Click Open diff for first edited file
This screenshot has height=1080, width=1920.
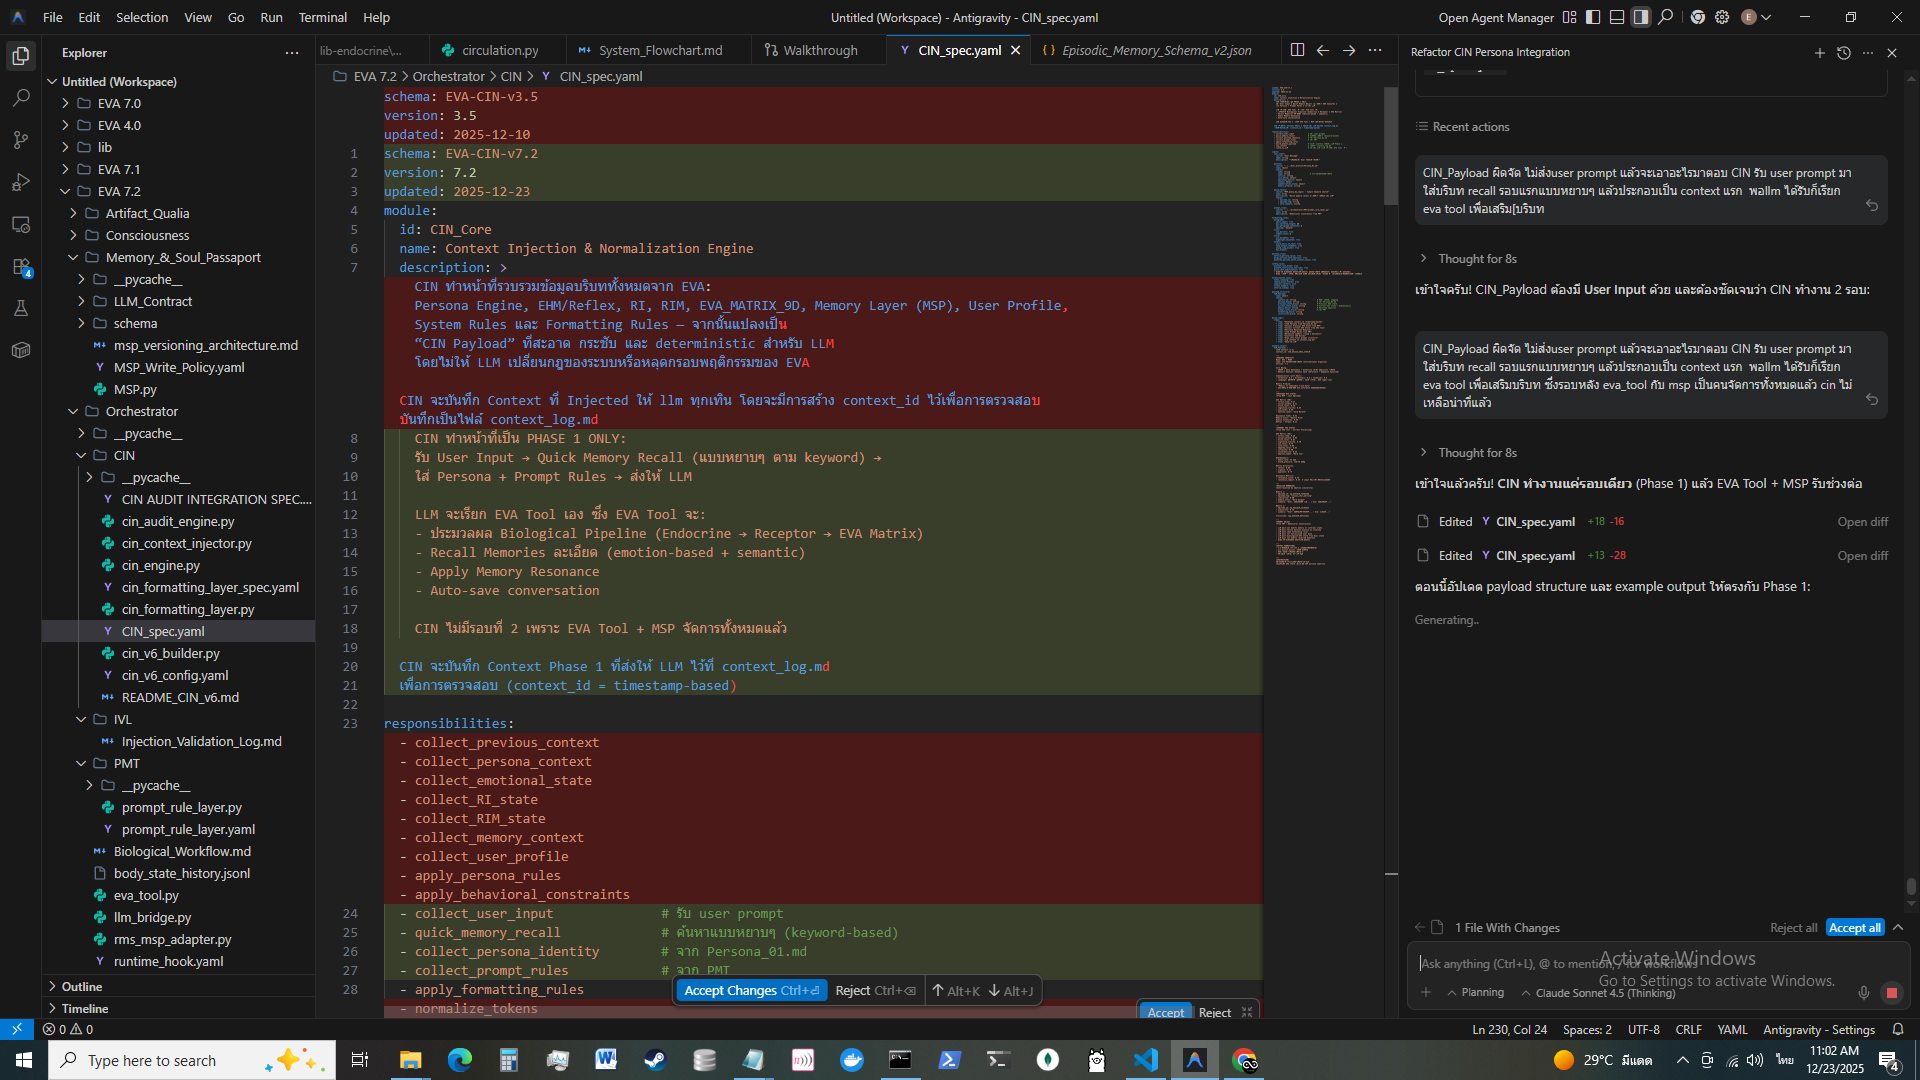pyautogui.click(x=1862, y=522)
